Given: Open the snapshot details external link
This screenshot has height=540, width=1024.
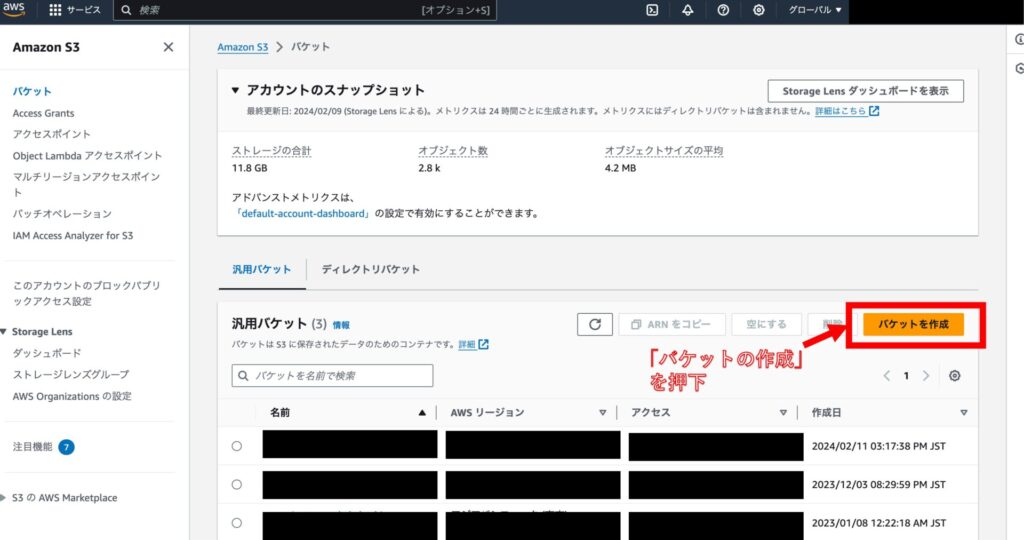Looking at the screenshot, I should click(847, 111).
